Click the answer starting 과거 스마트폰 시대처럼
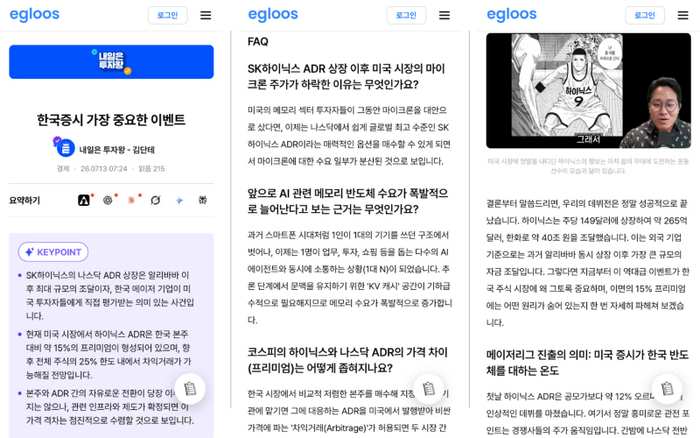The height and width of the screenshot is (438, 700). pos(350,277)
